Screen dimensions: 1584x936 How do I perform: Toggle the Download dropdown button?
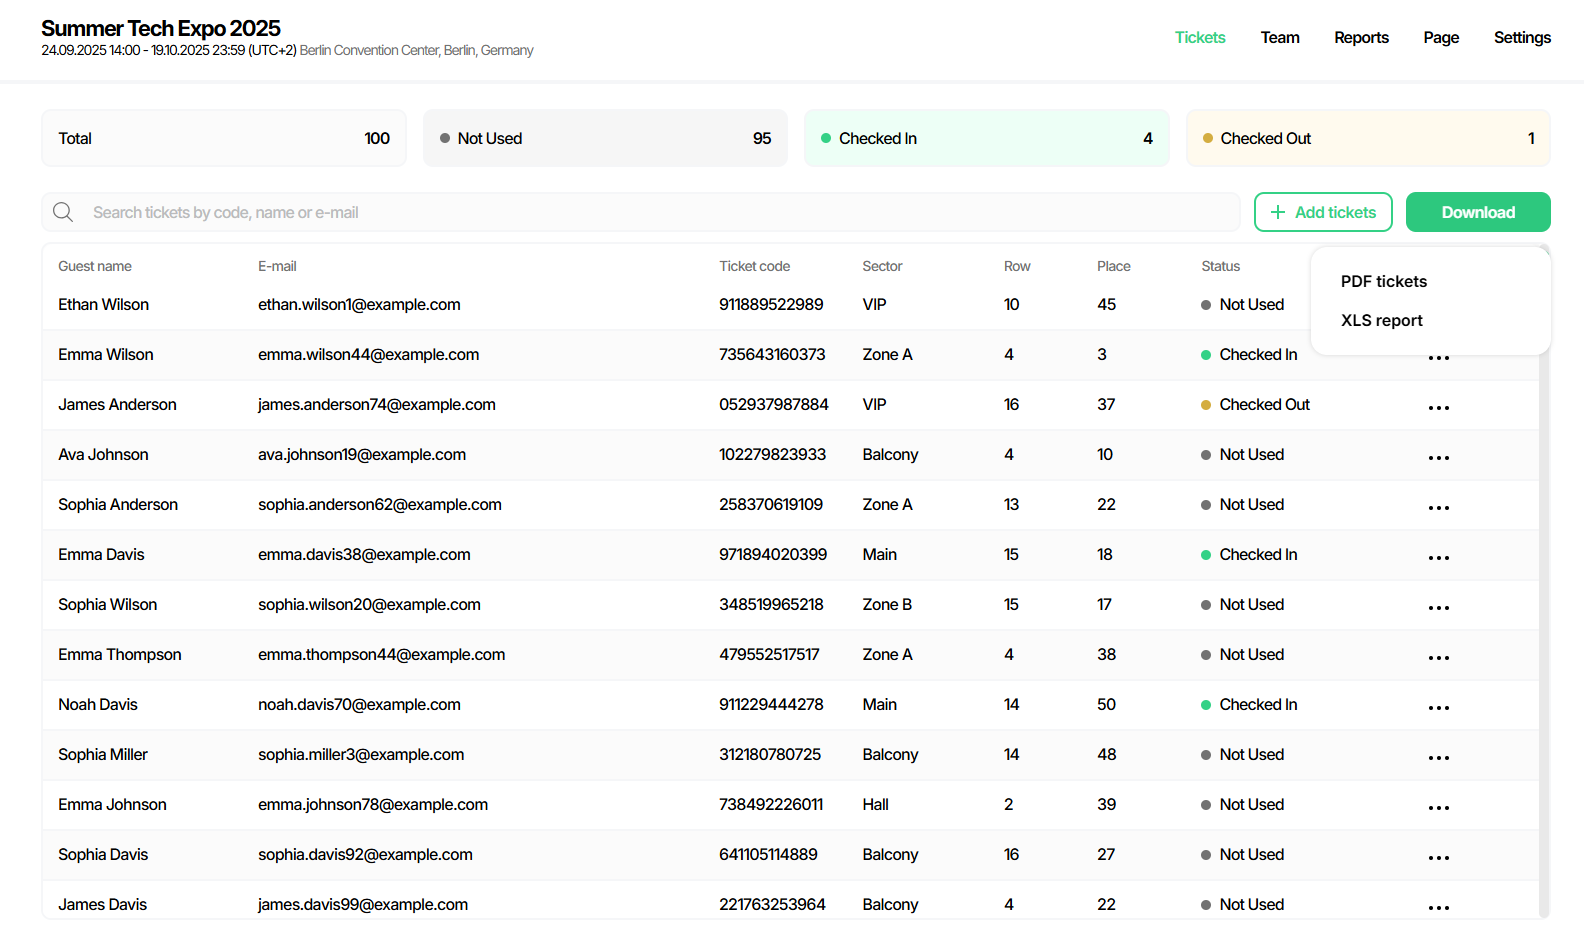1477,212
